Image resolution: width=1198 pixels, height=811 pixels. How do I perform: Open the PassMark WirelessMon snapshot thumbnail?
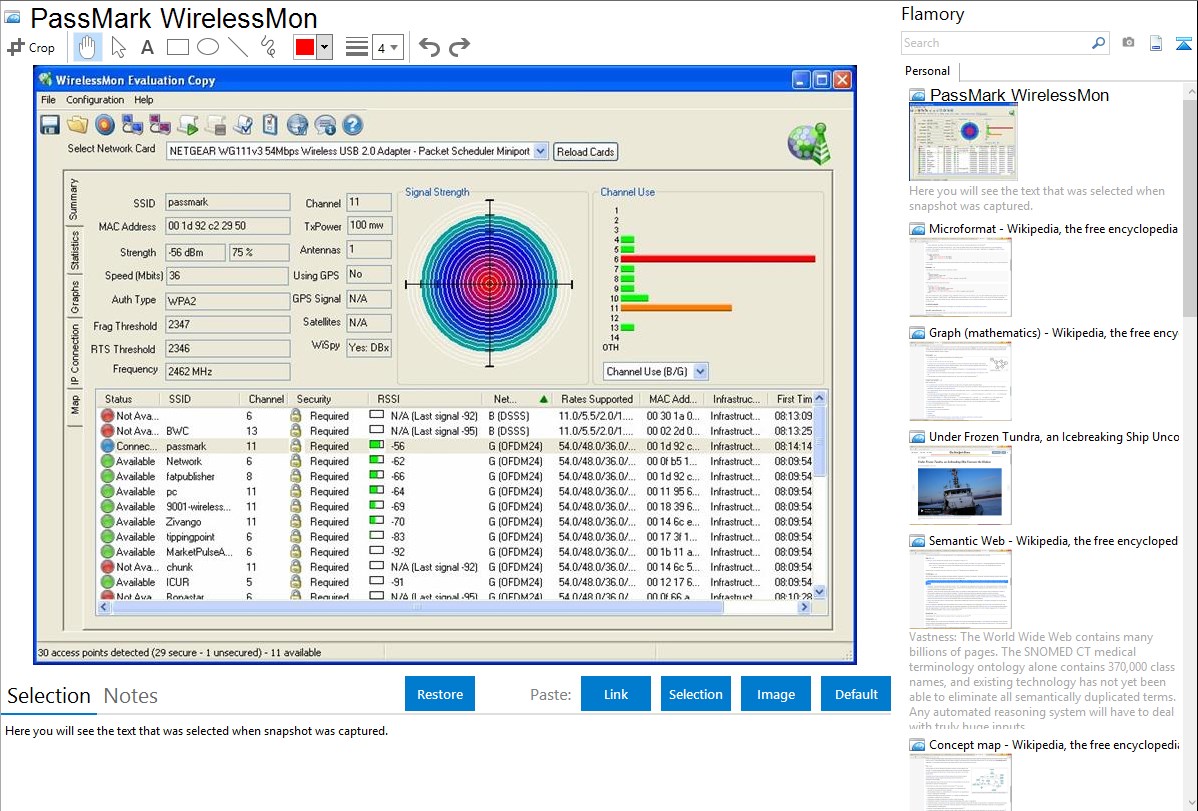(963, 142)
